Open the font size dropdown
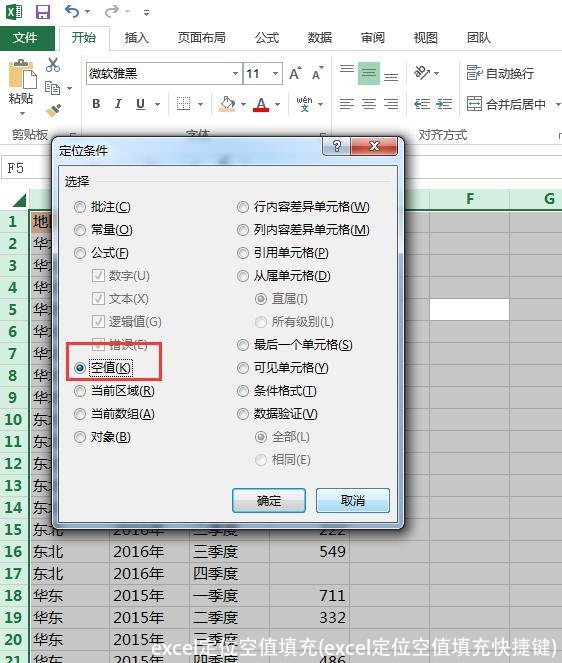562x663 pixels. coord(275,74)
